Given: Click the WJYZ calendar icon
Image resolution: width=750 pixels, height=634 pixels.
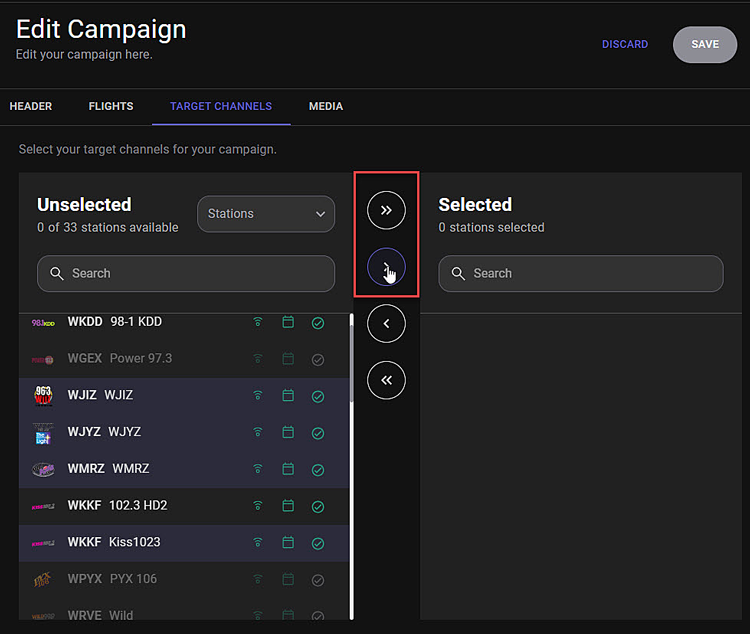Looking at the screenshot, I should (x=288, y=432).
